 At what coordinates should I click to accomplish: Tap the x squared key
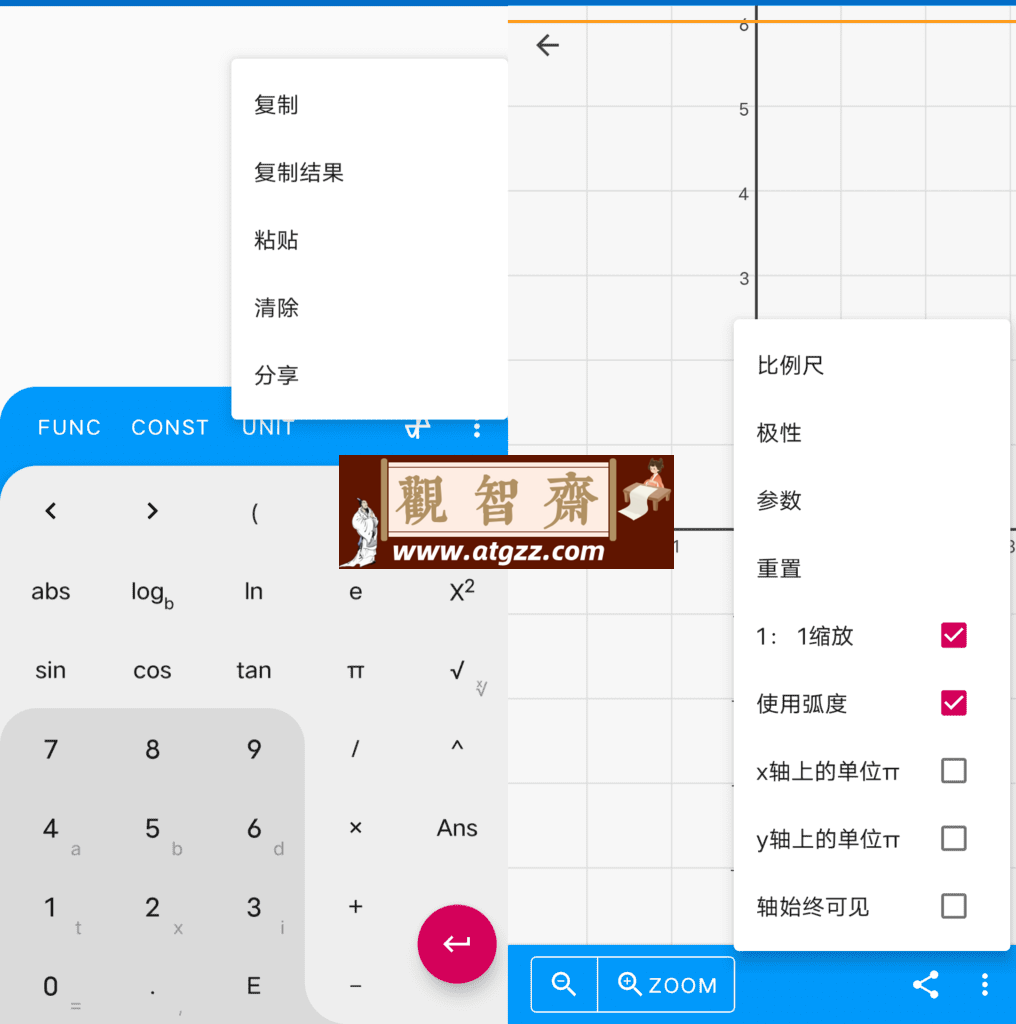[x=462, y=591]
